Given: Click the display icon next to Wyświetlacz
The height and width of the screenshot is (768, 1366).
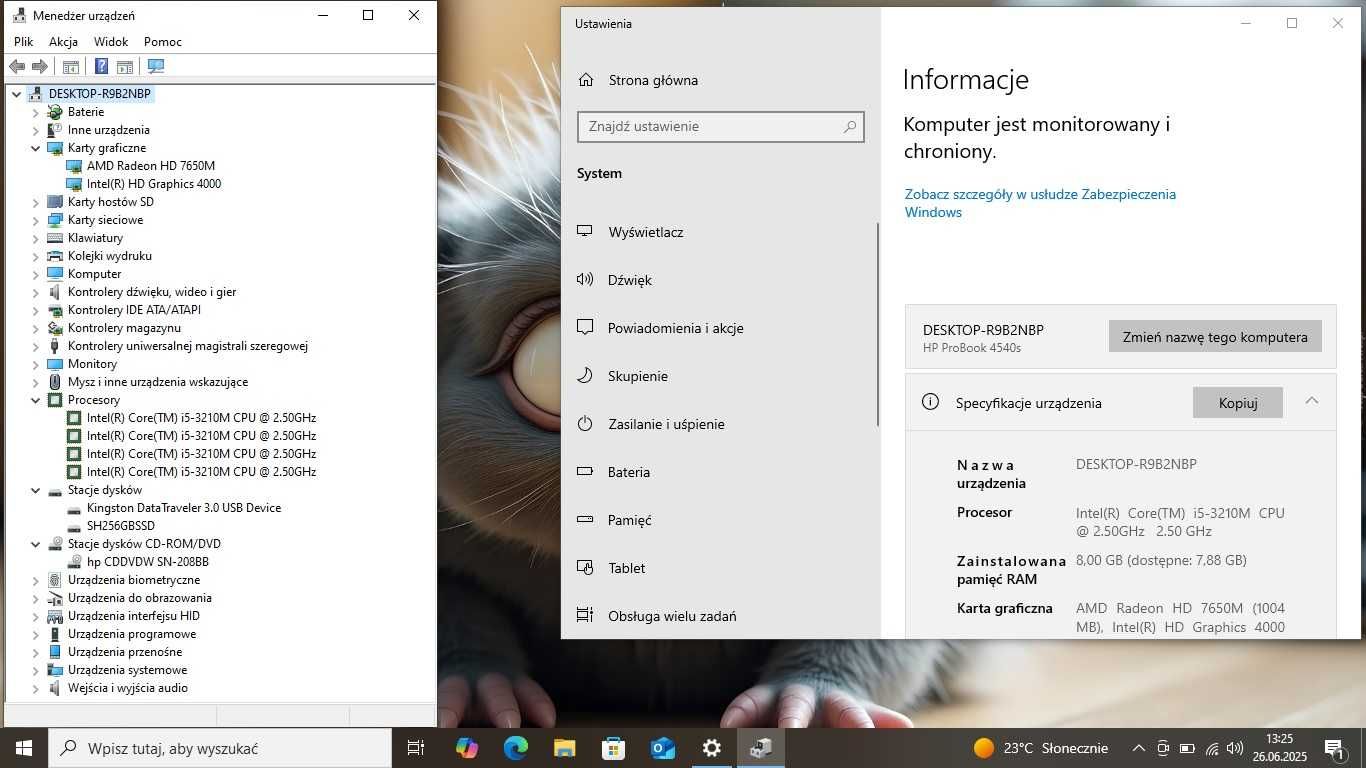Looking at the screenshot, I should pyautogui.click(x=585, y=231).
